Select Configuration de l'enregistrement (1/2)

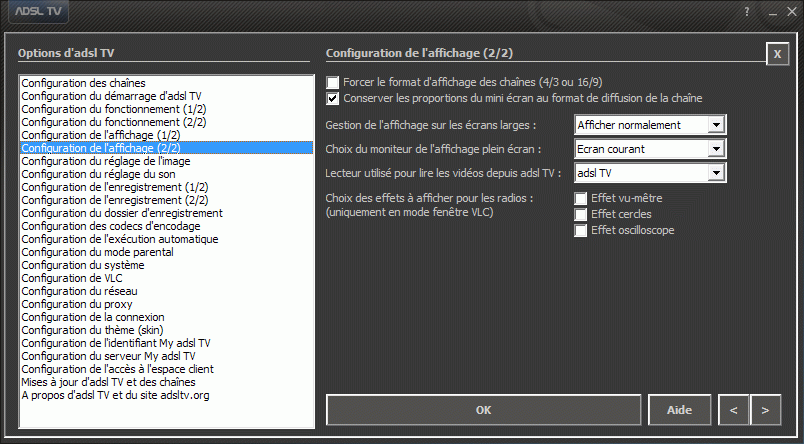pyautogui.click(x=167, y=187)
